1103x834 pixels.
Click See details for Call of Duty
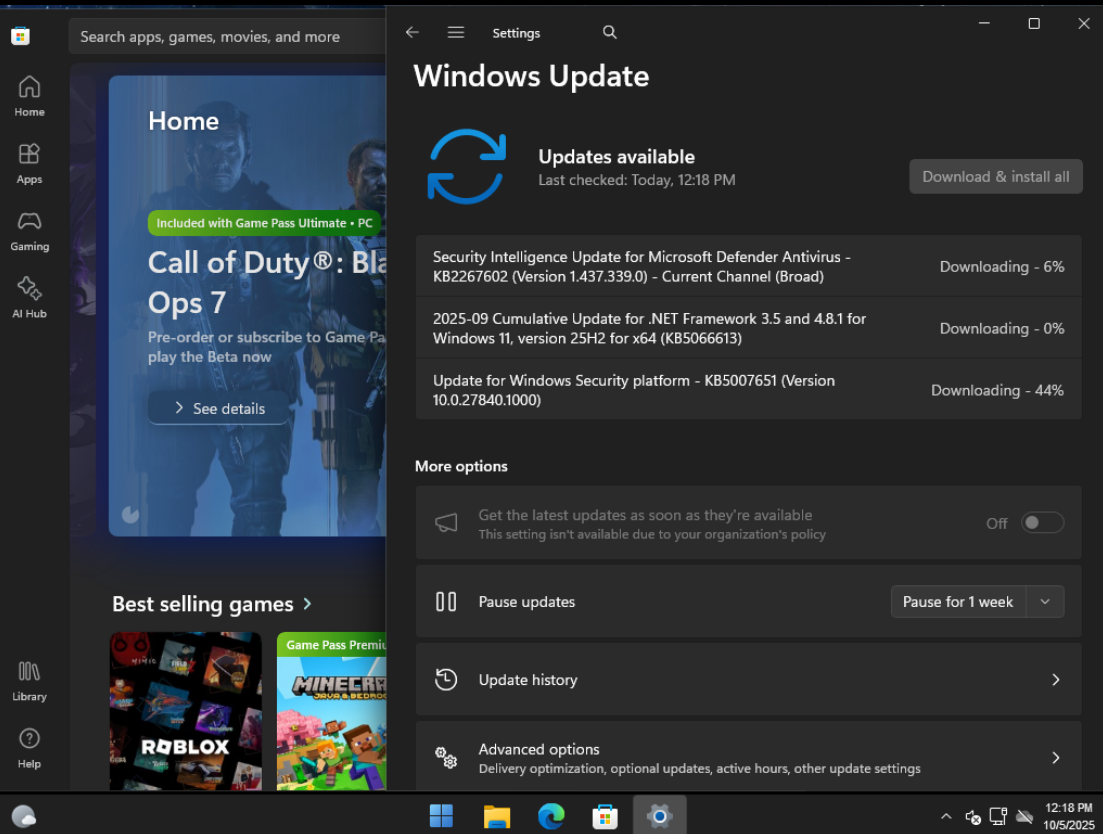click(x=219, y=409)
